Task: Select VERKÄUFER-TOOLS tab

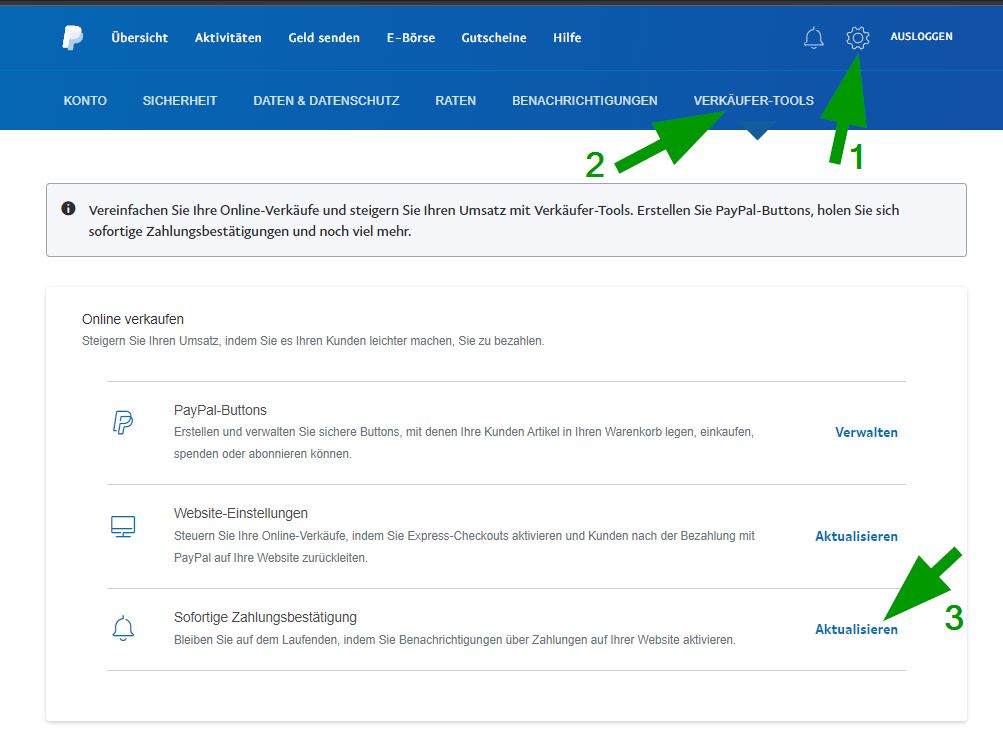Action: tap(754, 100)
